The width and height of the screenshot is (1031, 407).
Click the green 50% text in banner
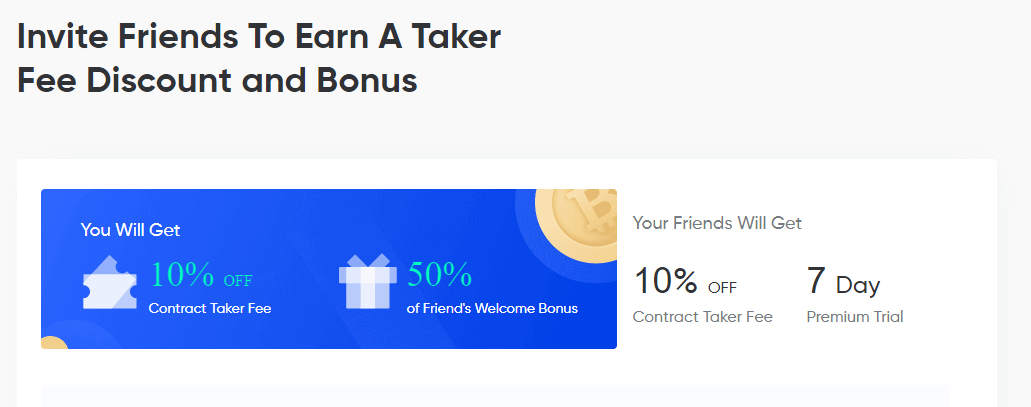(x=439, y=274)
